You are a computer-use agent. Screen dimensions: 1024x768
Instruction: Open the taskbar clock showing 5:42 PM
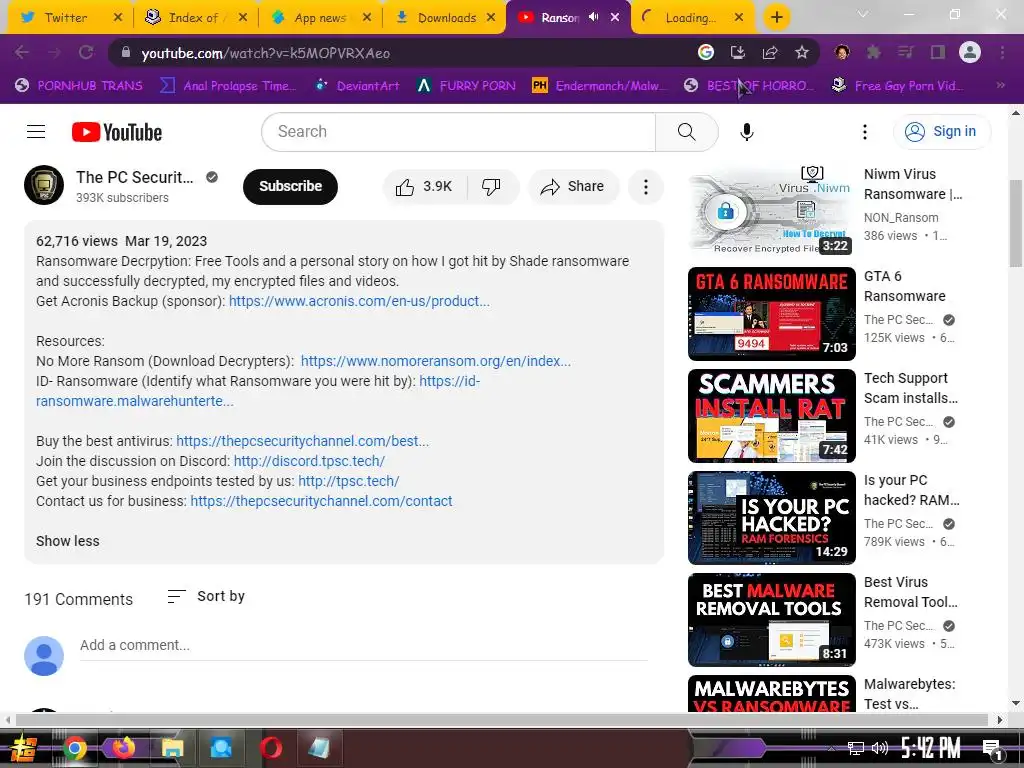tap(930, 748)
